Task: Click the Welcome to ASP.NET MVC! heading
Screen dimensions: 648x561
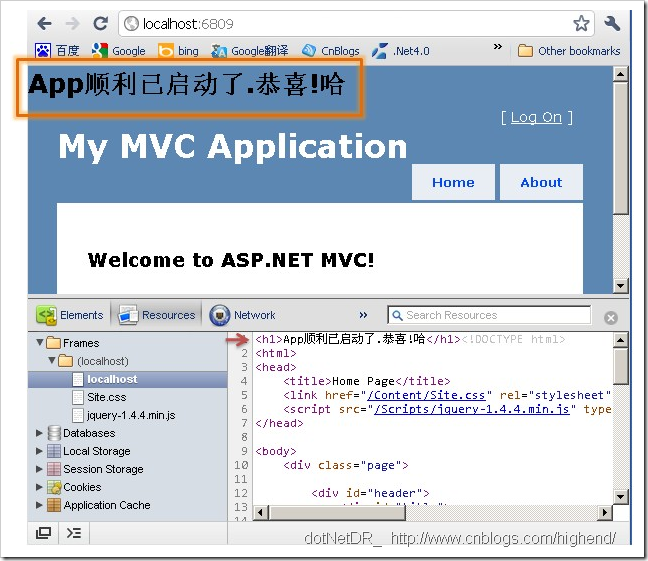Action: (x=231, y=260)
